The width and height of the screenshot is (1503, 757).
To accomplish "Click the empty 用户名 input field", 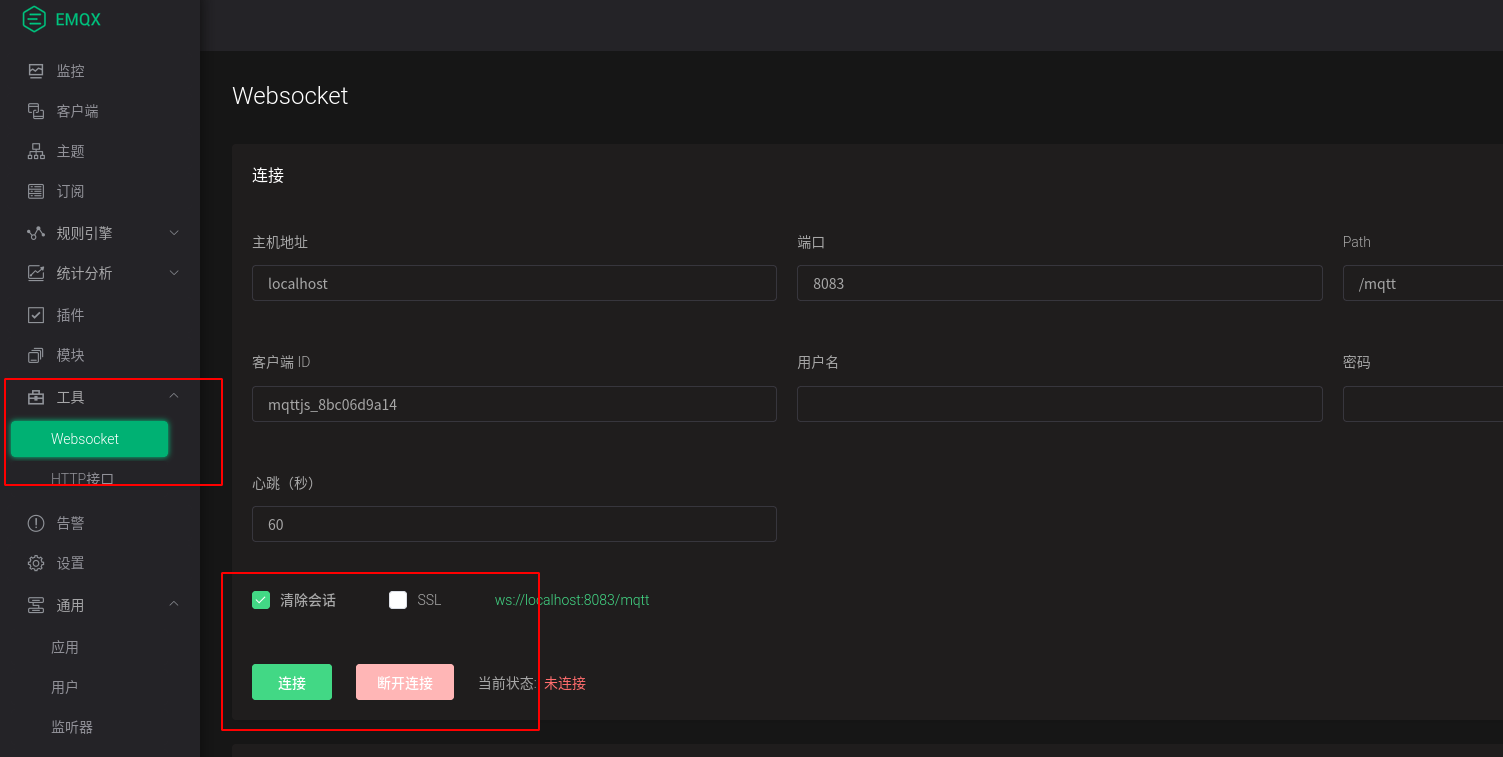I will click(1060, 404).
